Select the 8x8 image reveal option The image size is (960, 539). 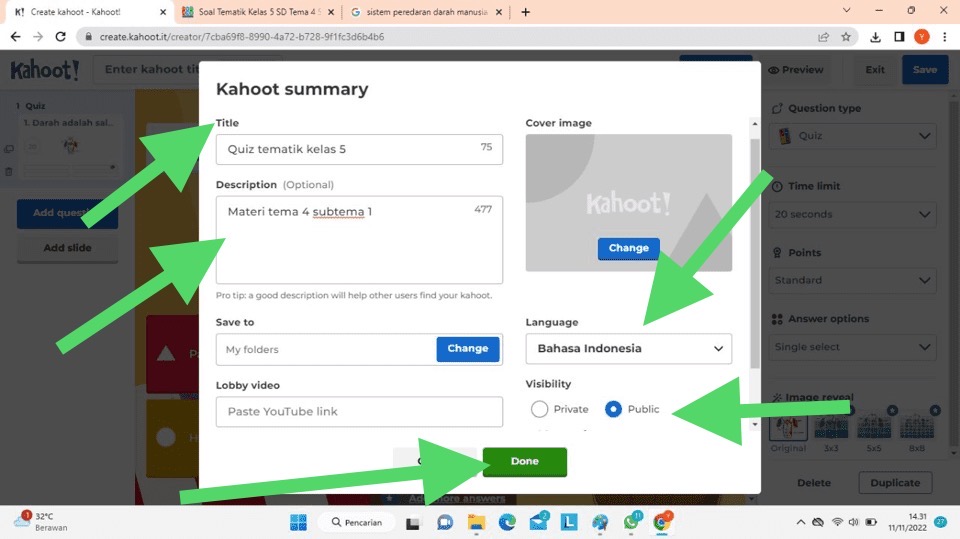[917, 427]
